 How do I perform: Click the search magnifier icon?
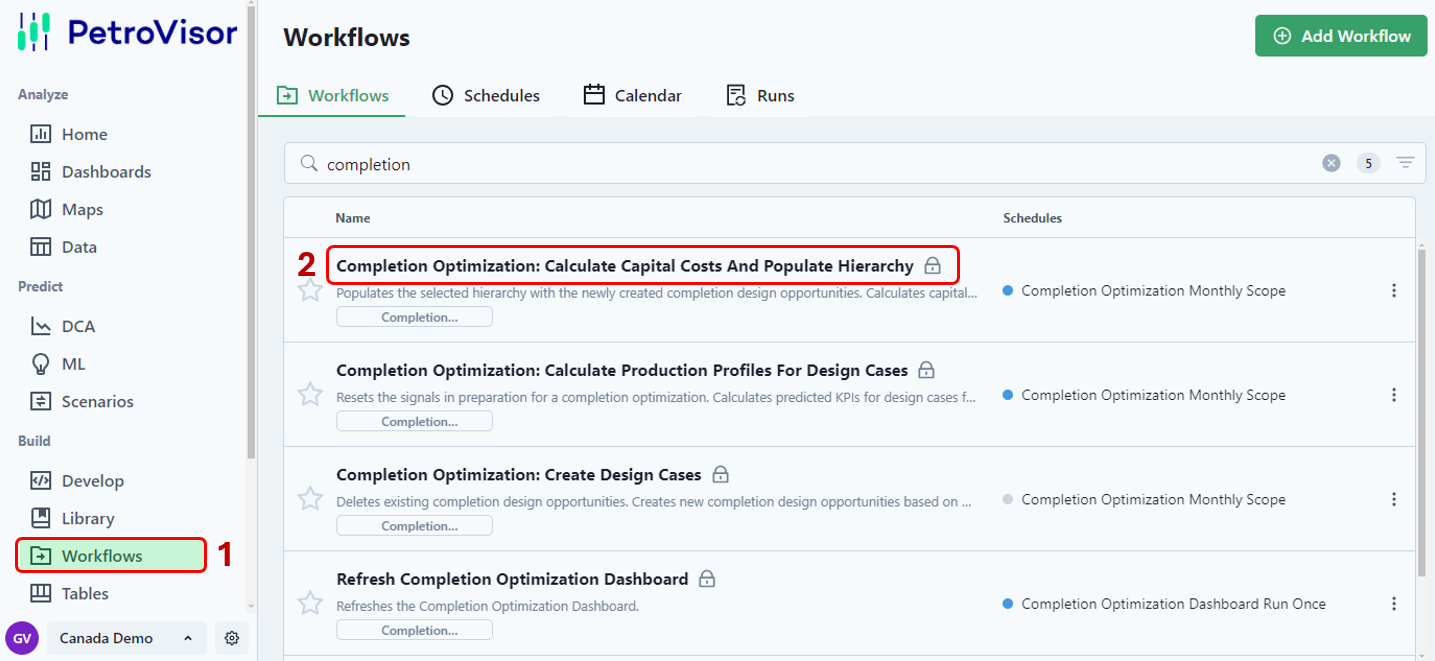(x=309, y=164)
